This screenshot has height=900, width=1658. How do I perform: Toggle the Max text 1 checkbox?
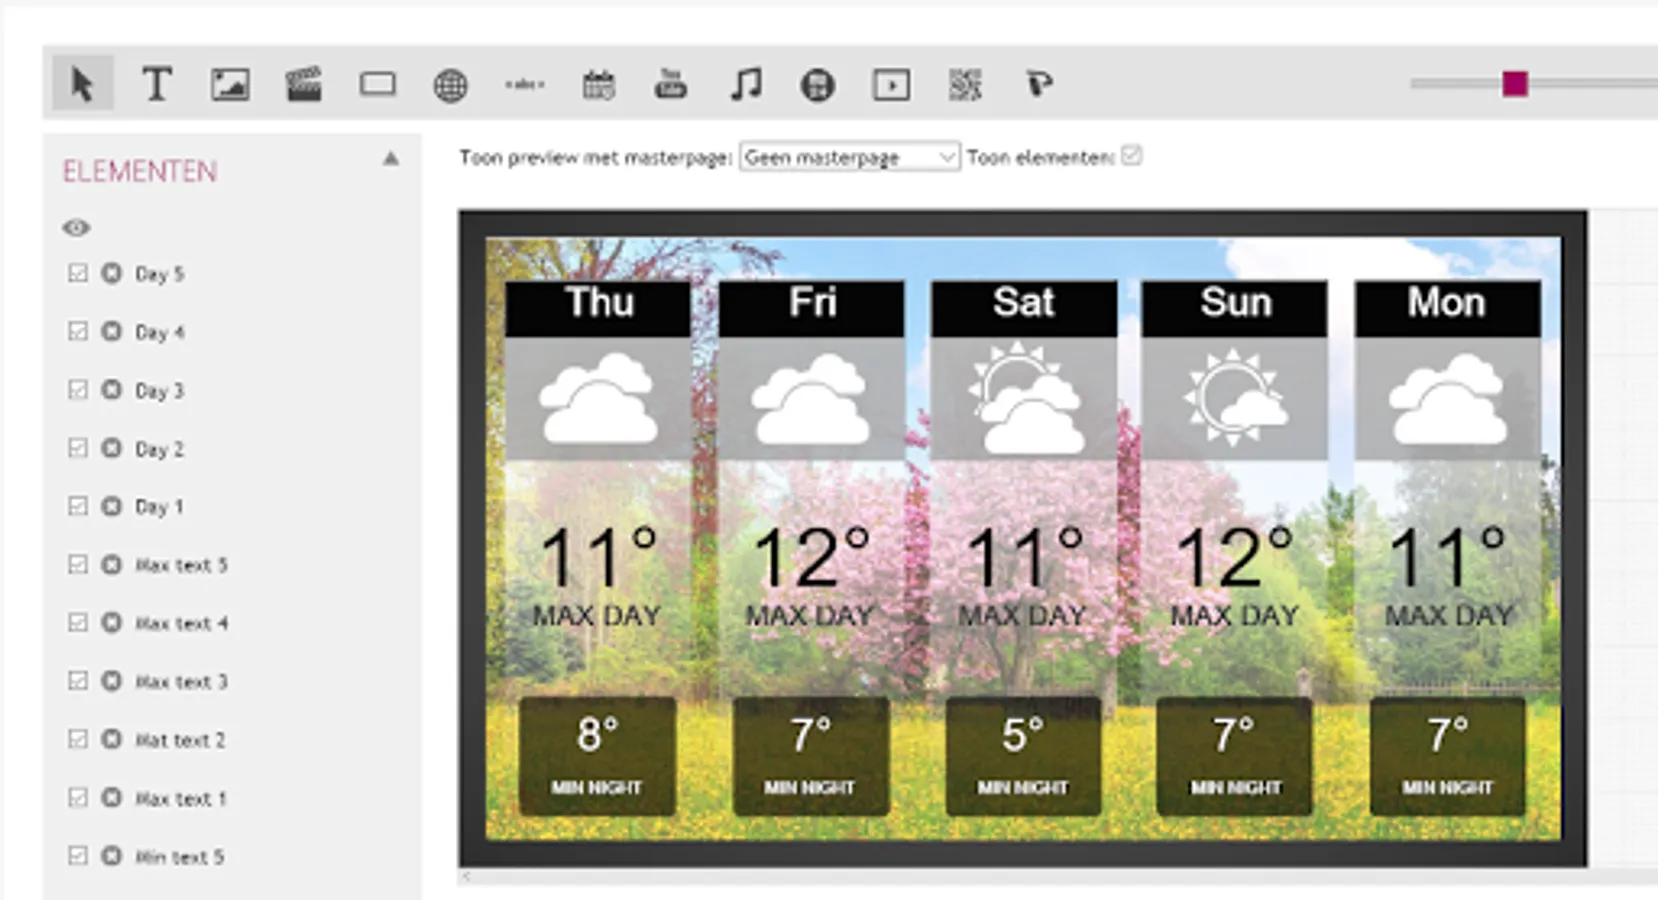click(77, 798)
